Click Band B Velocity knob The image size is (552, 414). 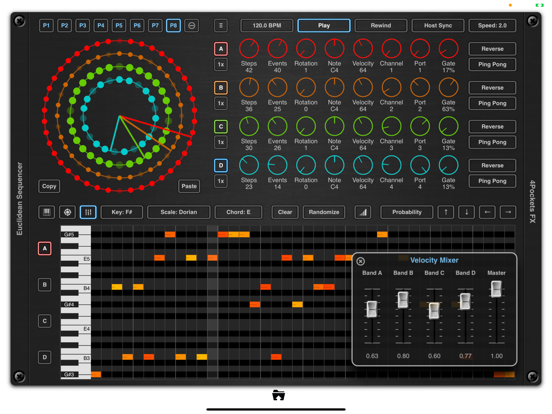[x=363, y=87]
